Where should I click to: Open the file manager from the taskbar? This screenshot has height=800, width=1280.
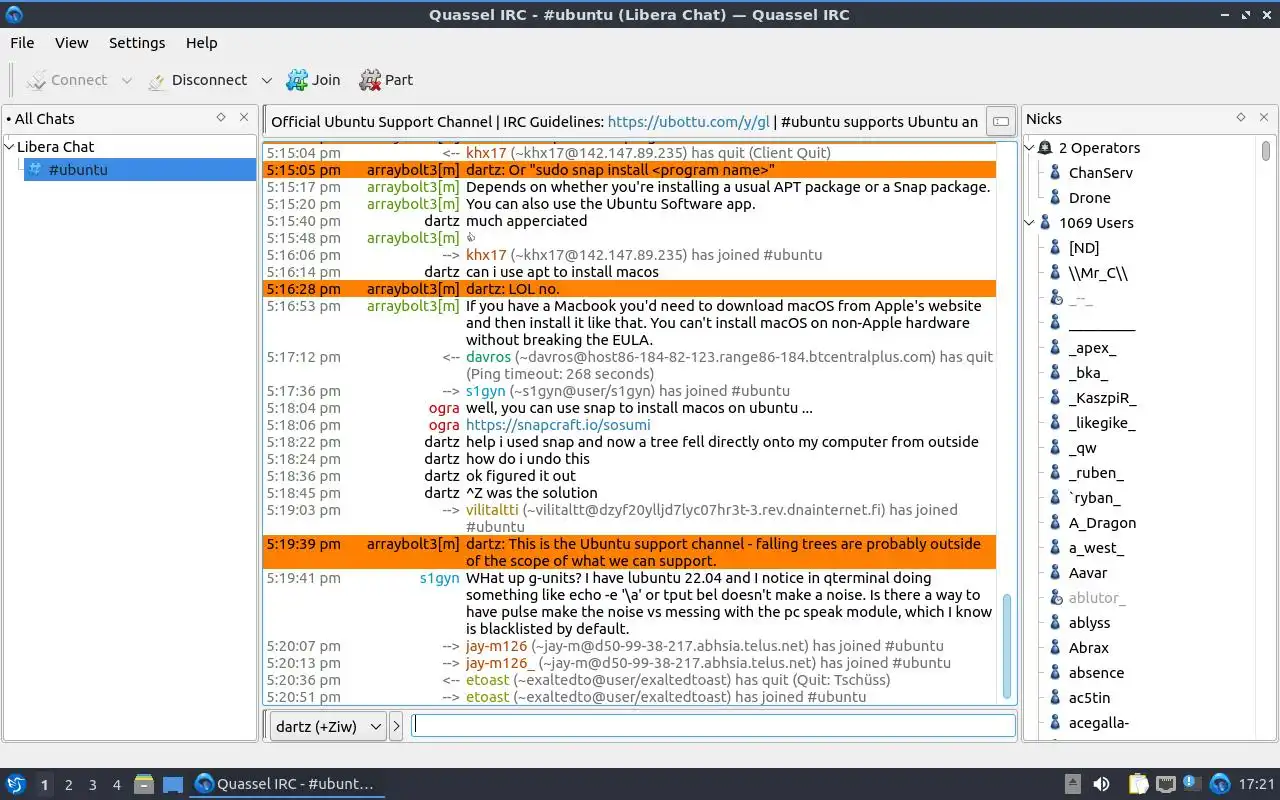[x=144, y=784]
